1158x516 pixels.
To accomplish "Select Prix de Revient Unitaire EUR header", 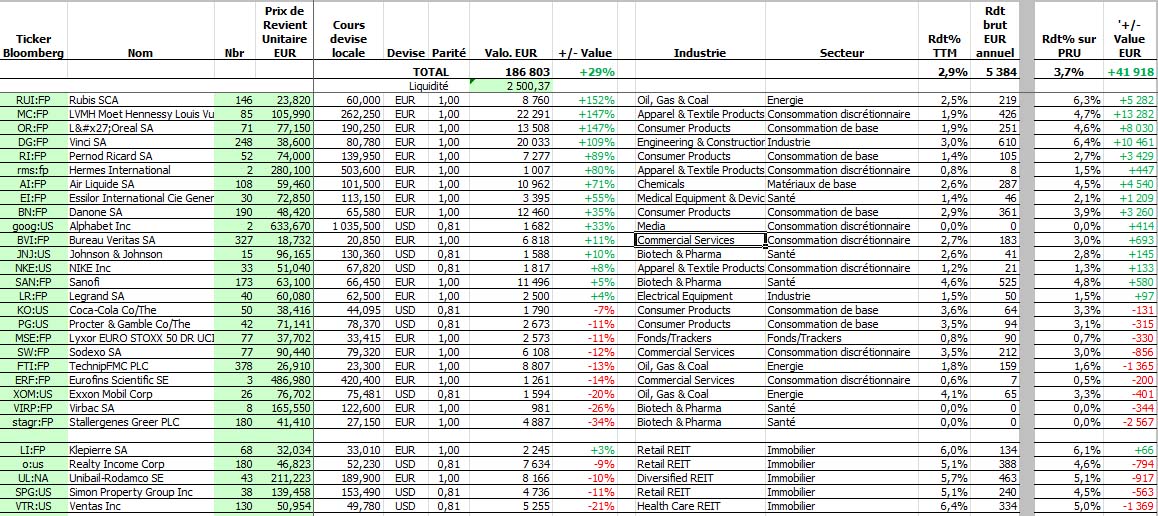I will click(284, 32).
